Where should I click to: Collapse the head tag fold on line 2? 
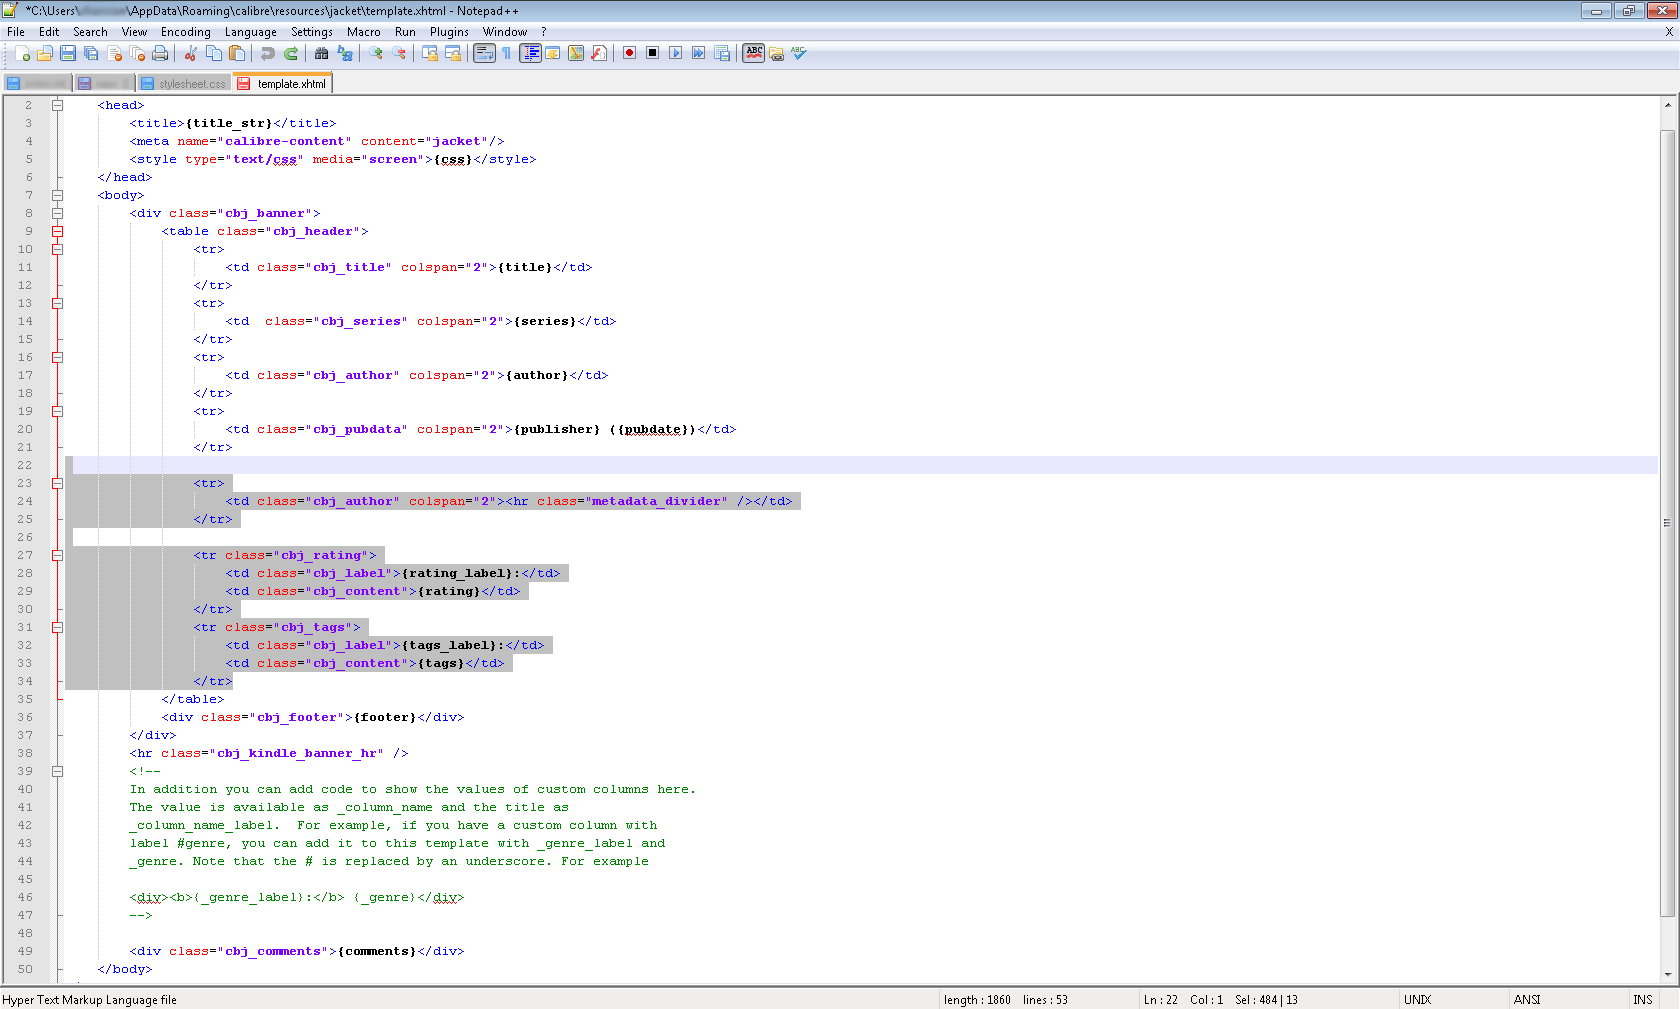click(x=57, y=105)
